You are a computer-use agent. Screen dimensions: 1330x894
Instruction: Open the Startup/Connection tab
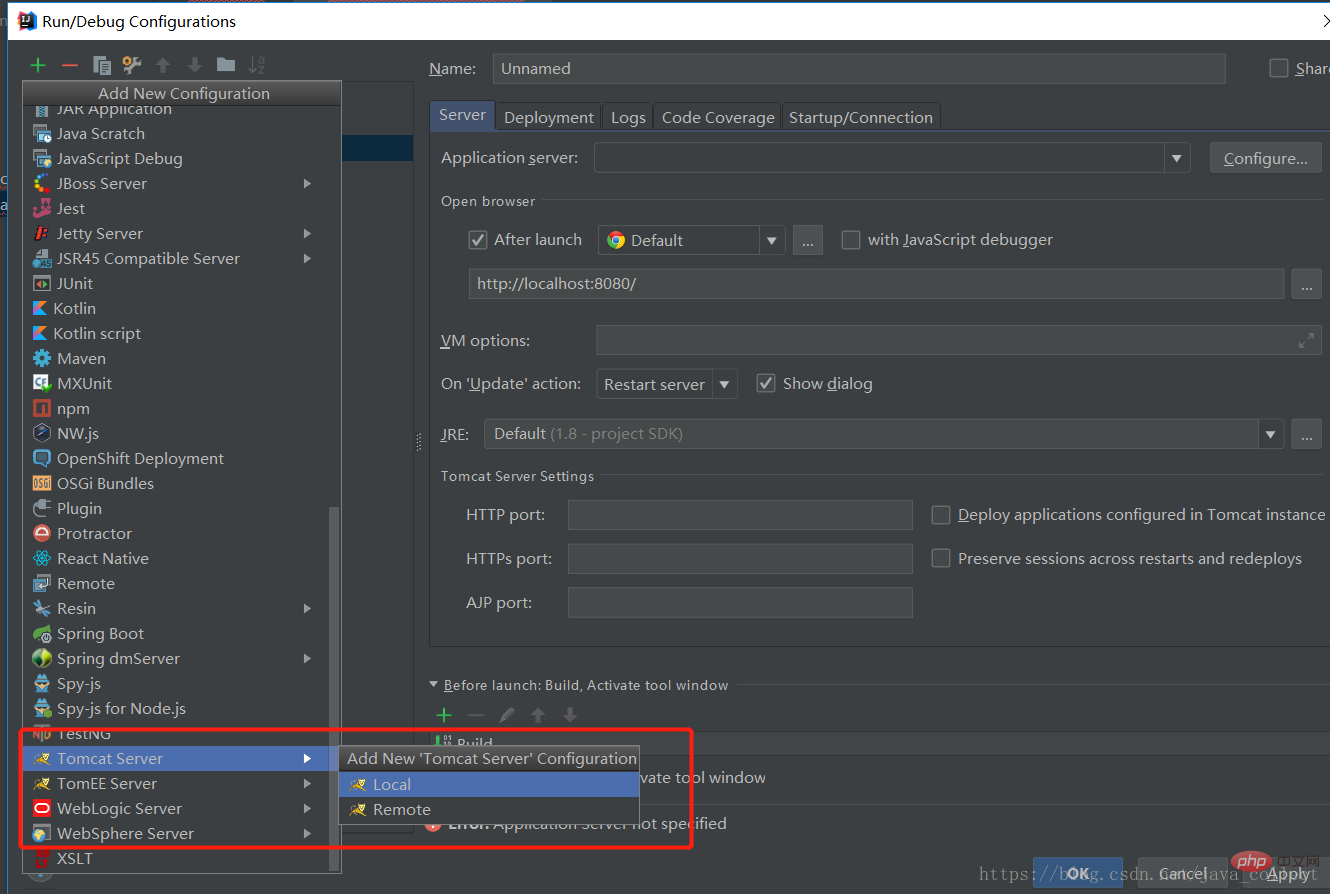coord(861,117)
